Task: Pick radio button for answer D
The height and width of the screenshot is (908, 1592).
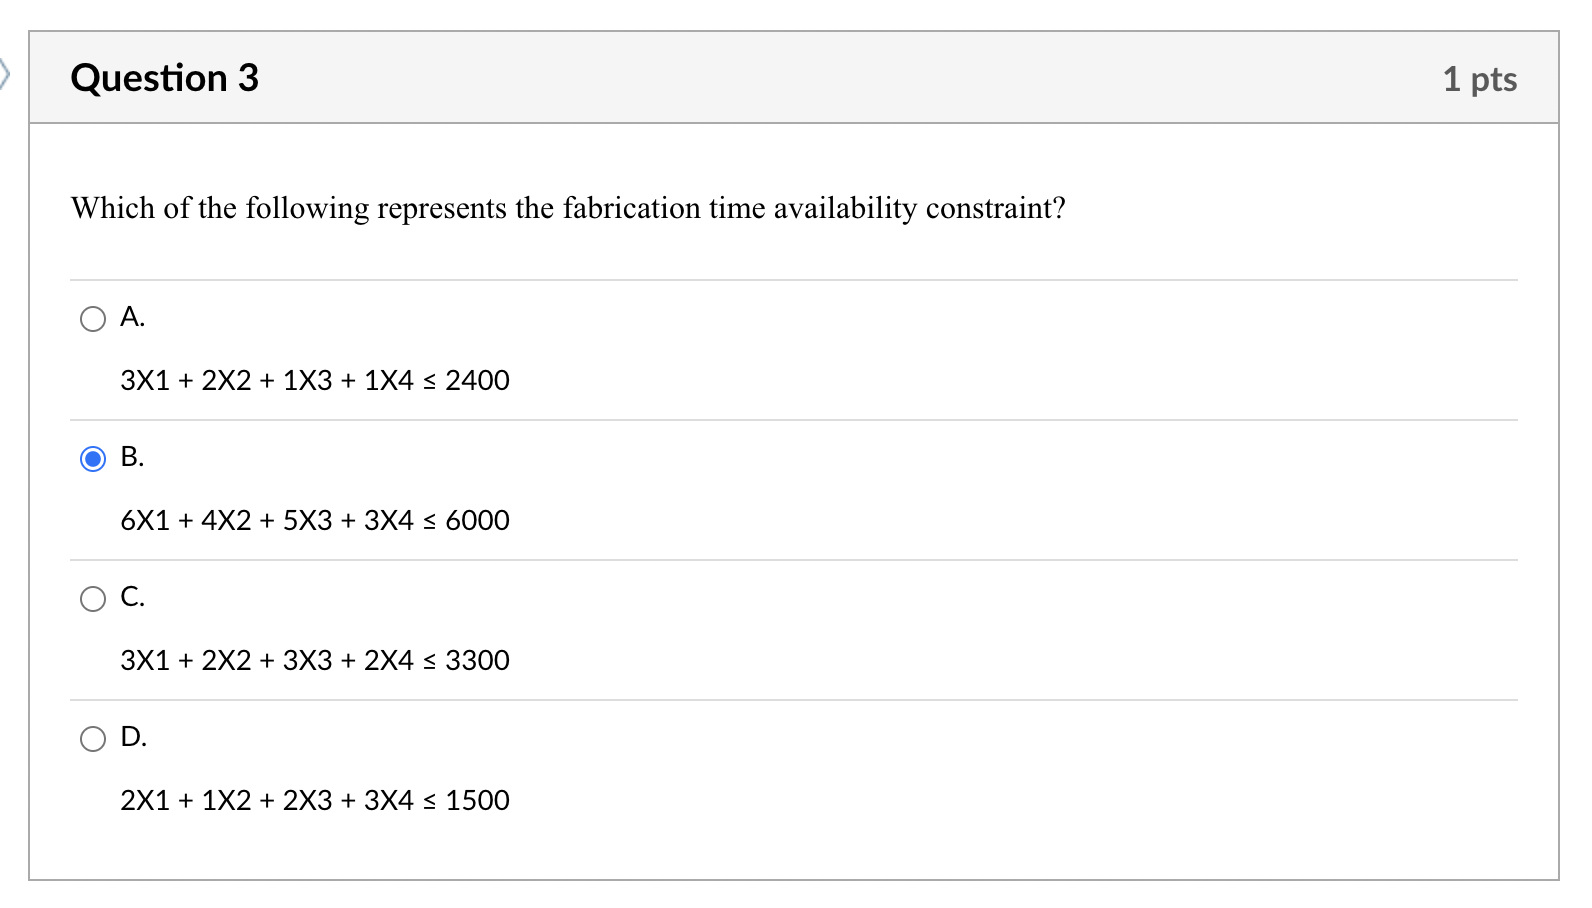Action: [93, 739]
